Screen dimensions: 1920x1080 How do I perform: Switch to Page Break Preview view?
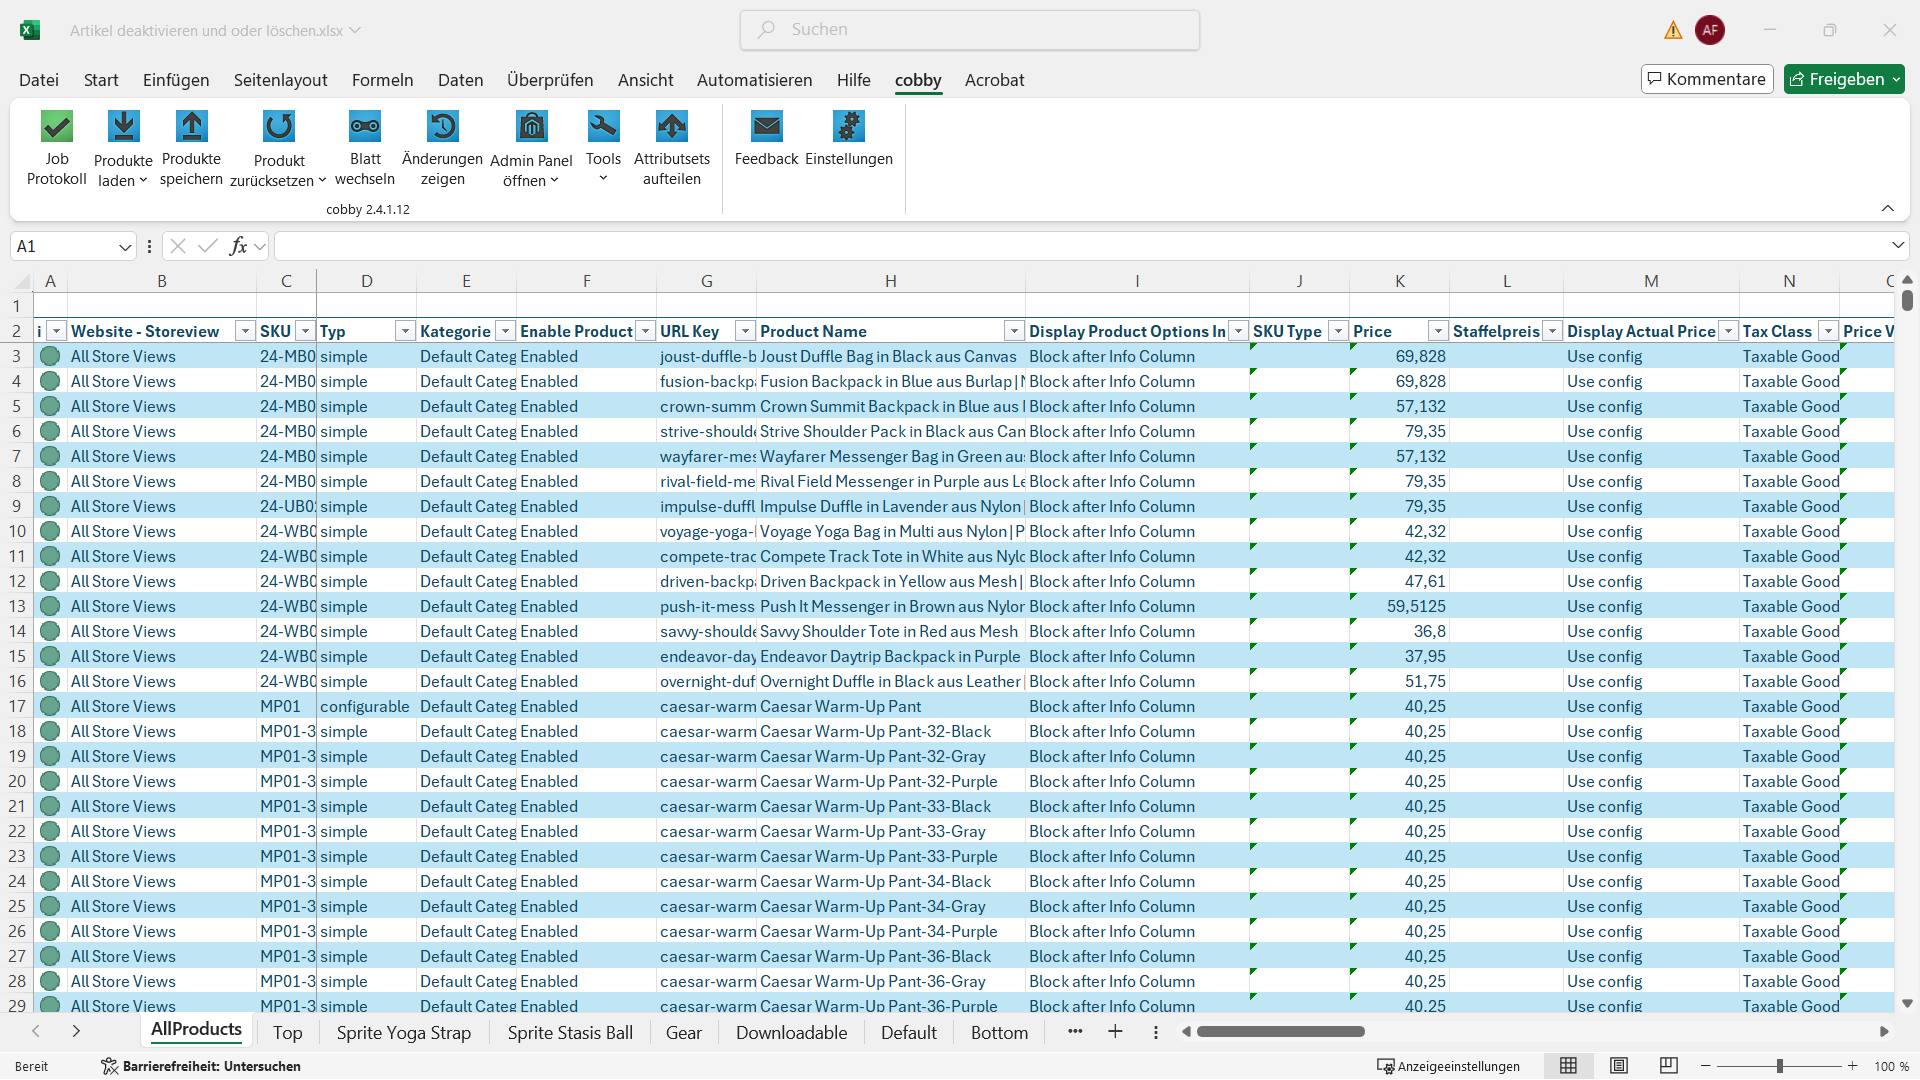[x=1668, y=1066]
